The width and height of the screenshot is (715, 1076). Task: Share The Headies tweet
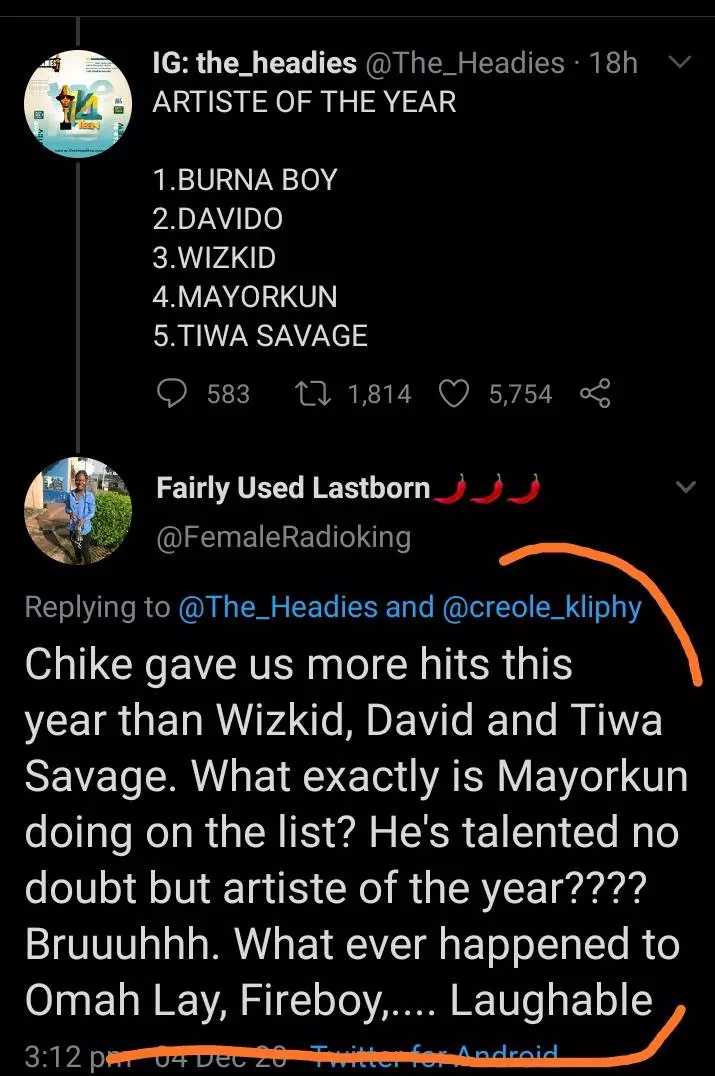click(594, 394)
